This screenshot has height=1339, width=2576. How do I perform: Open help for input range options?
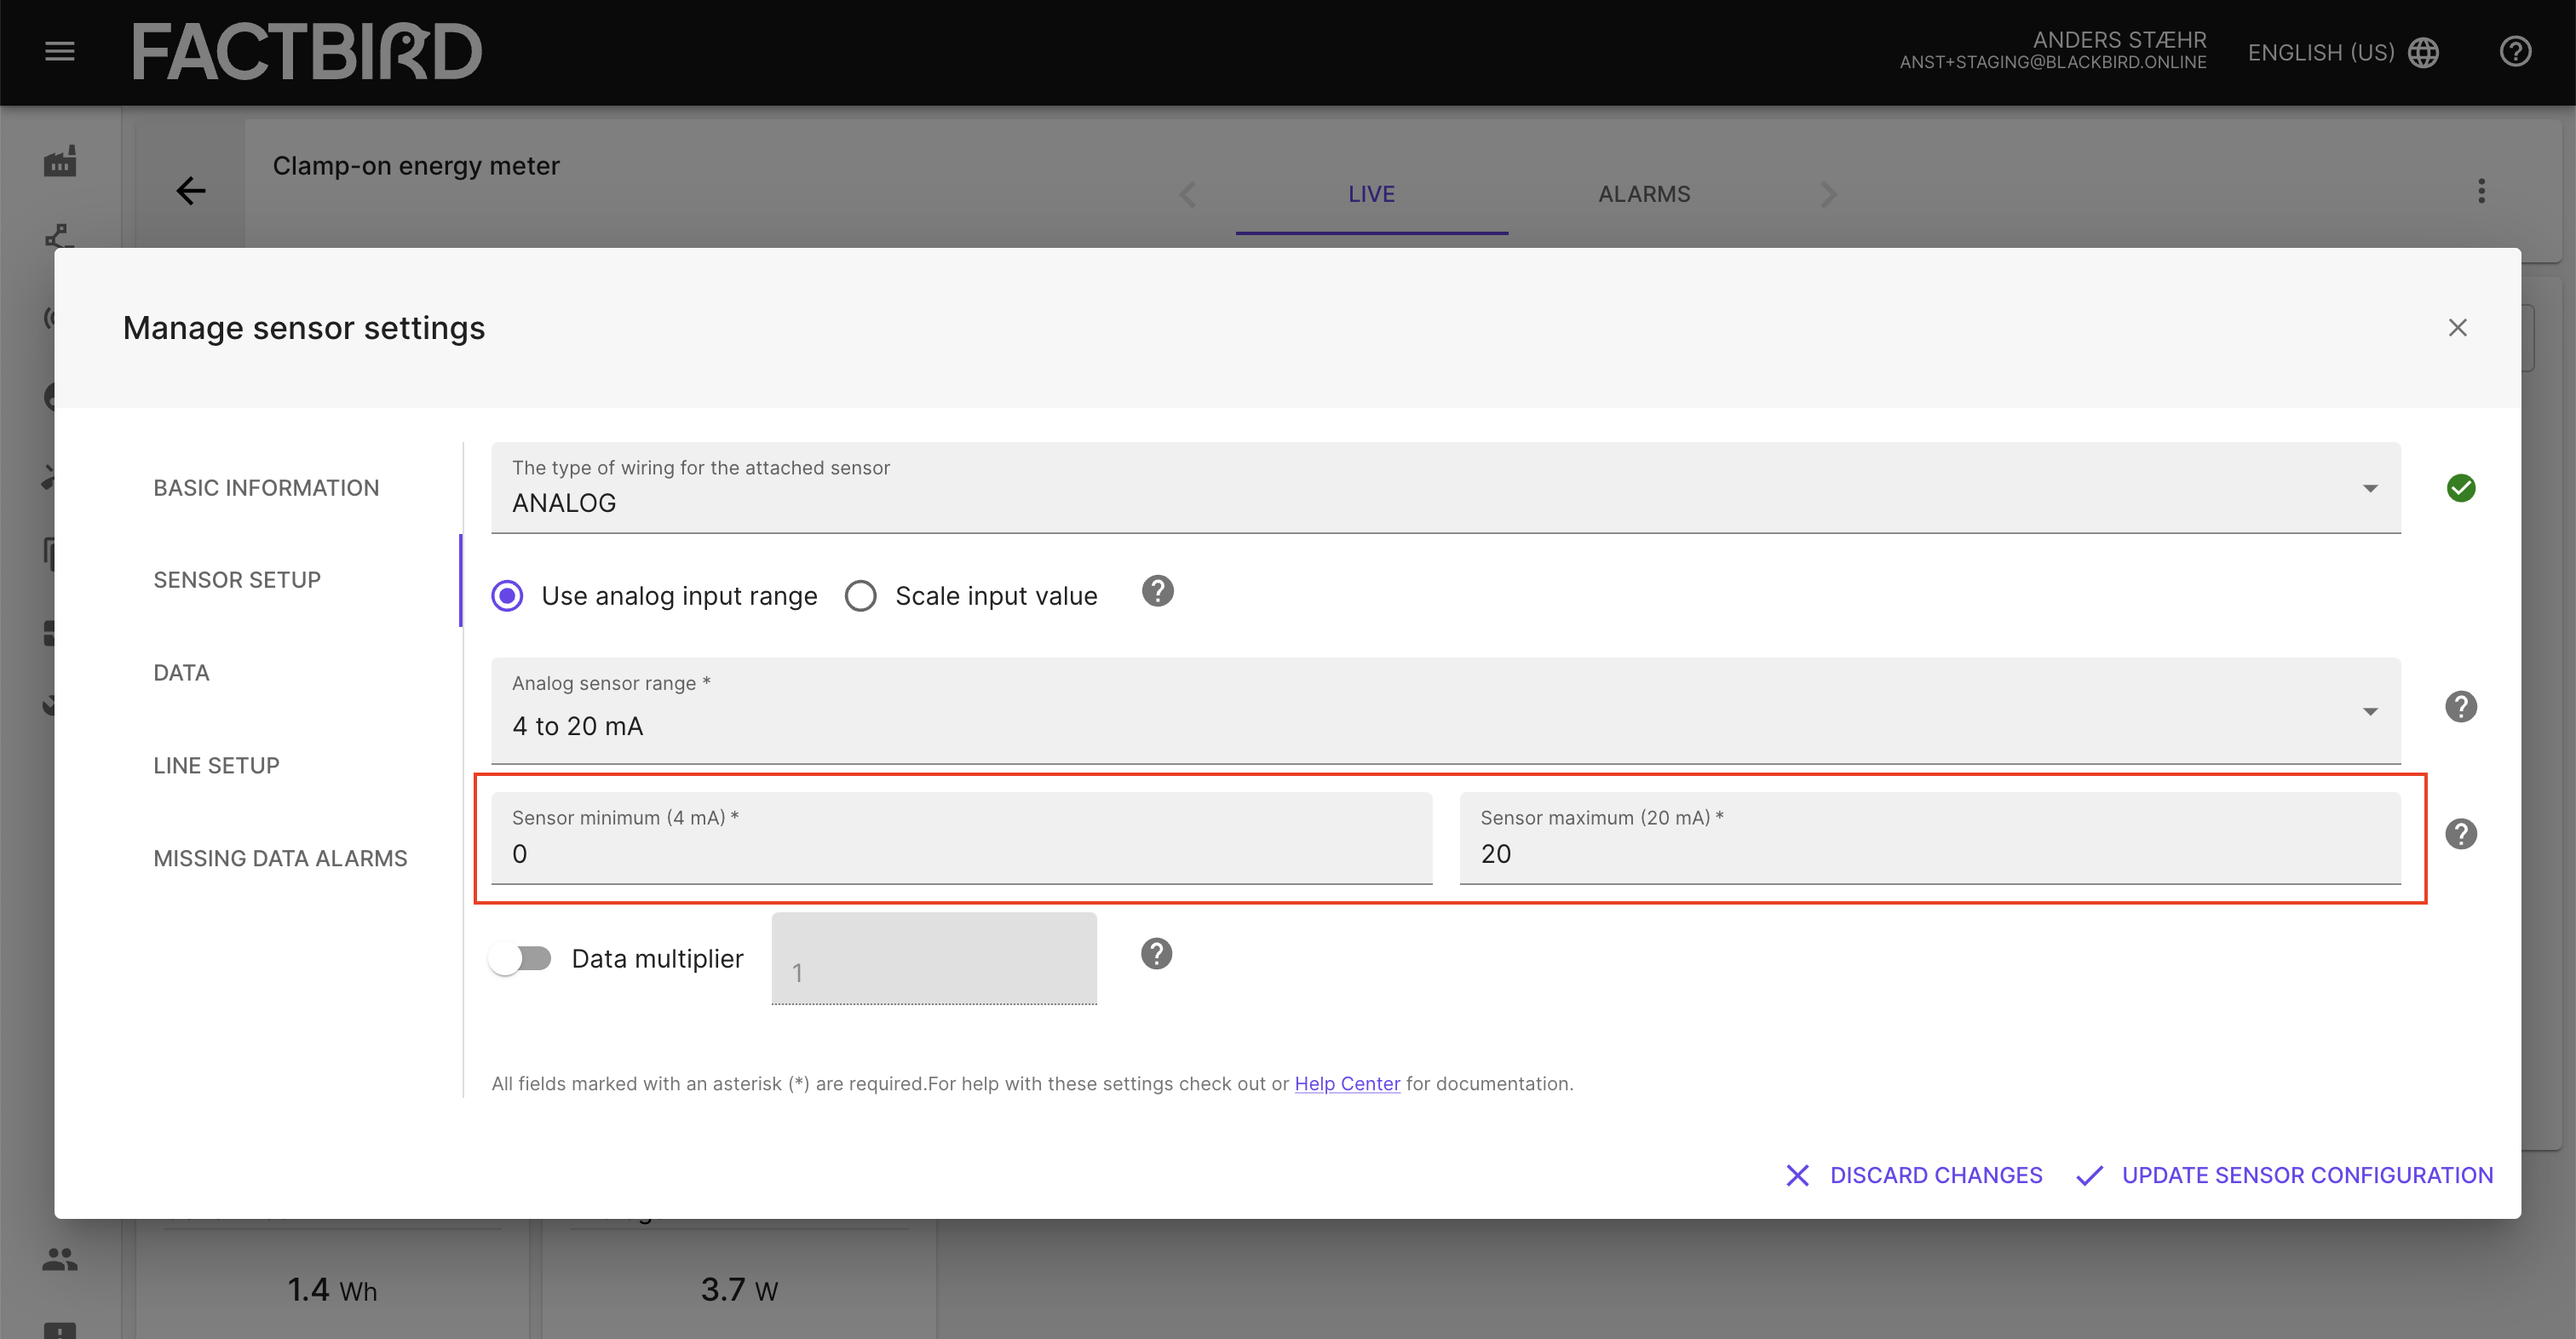pos(1157,592)
